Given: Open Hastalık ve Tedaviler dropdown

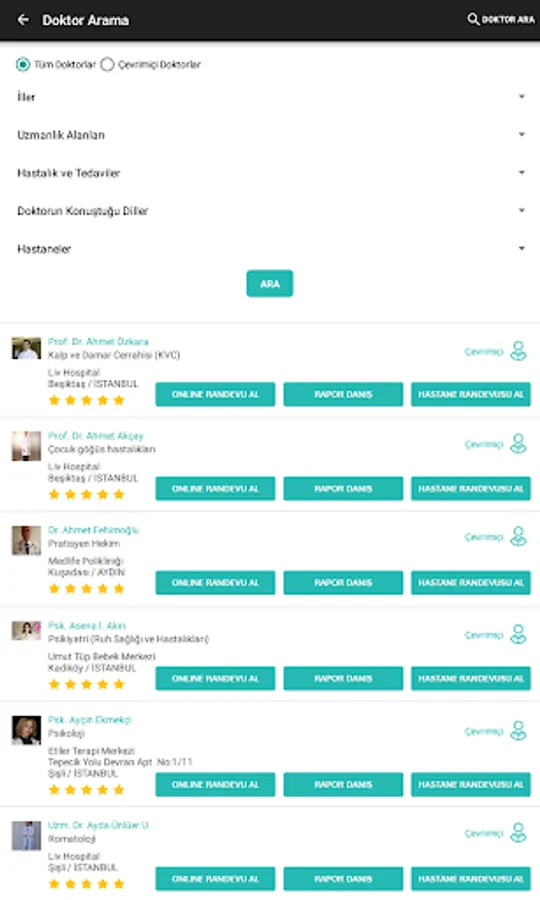Looking at the screenshot, I should [x=270, y=173].
